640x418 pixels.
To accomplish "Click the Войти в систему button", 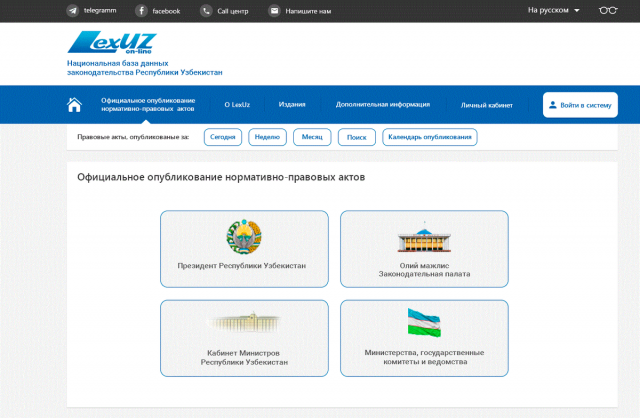I will click(580, 105).
